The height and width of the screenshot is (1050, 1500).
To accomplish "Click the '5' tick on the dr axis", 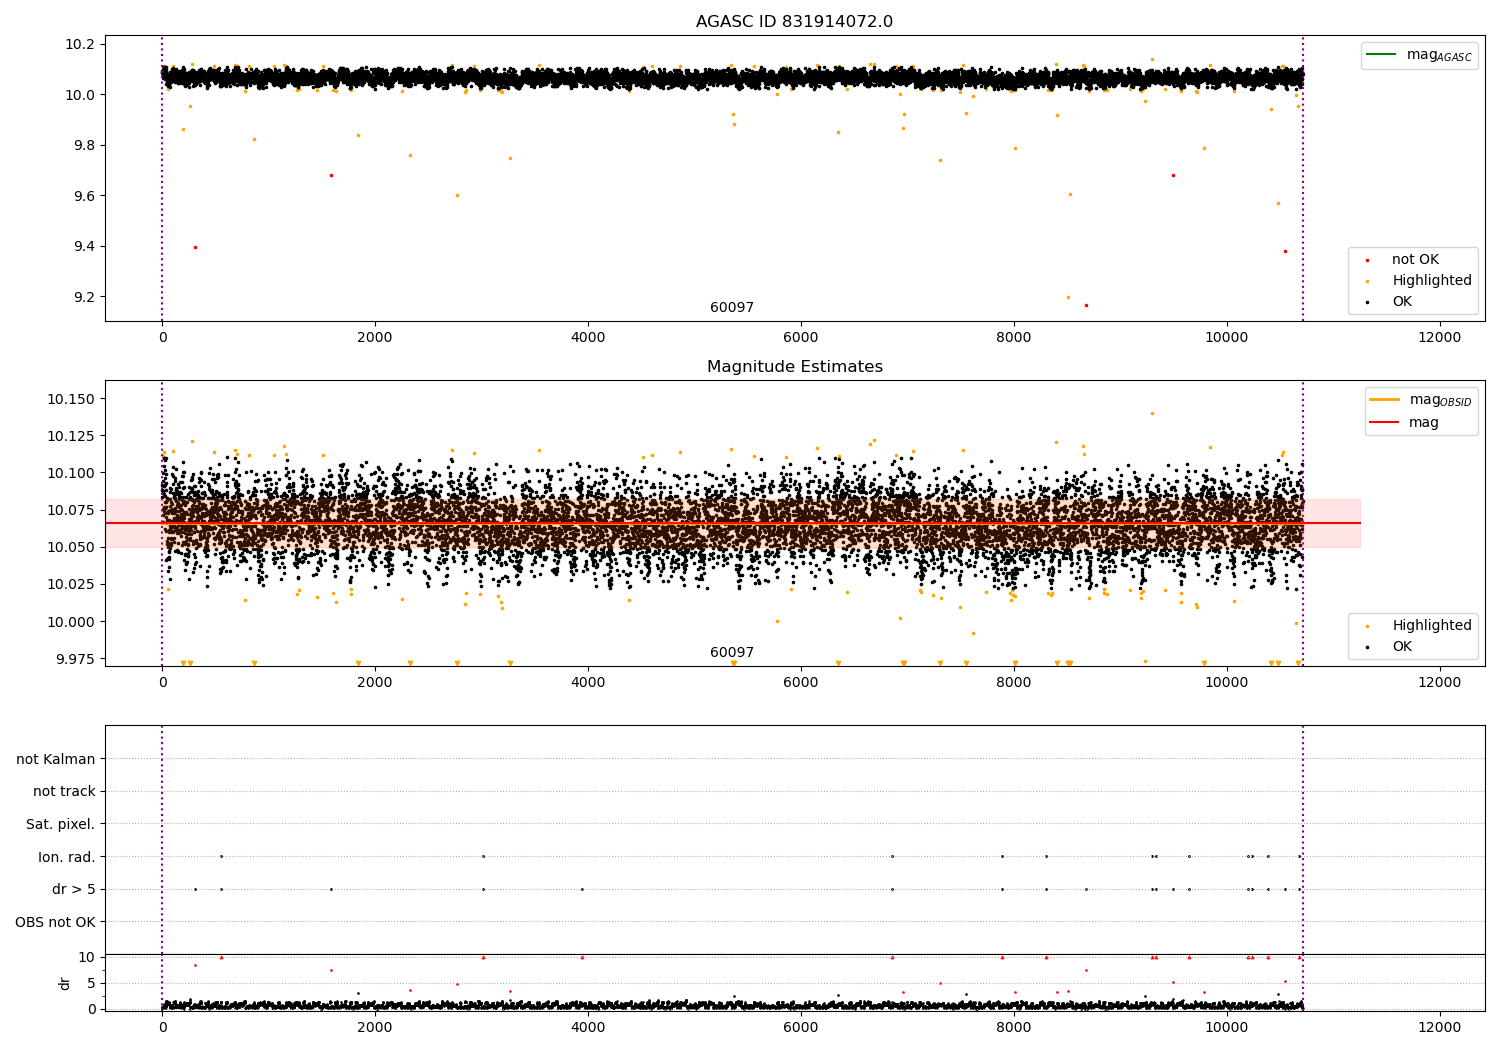I will pos(92,984).
